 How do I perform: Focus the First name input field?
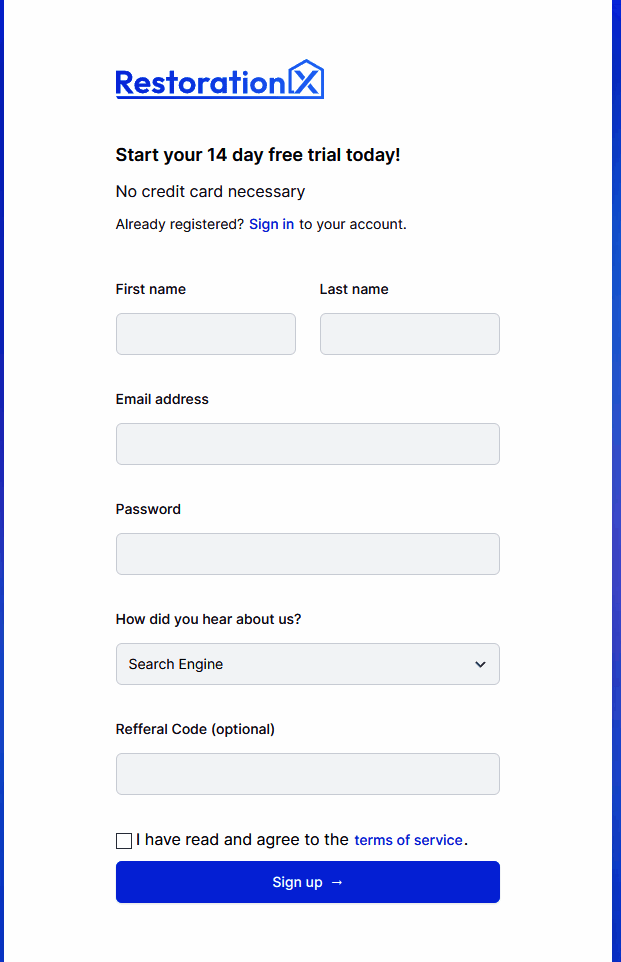tap(206, 334)
